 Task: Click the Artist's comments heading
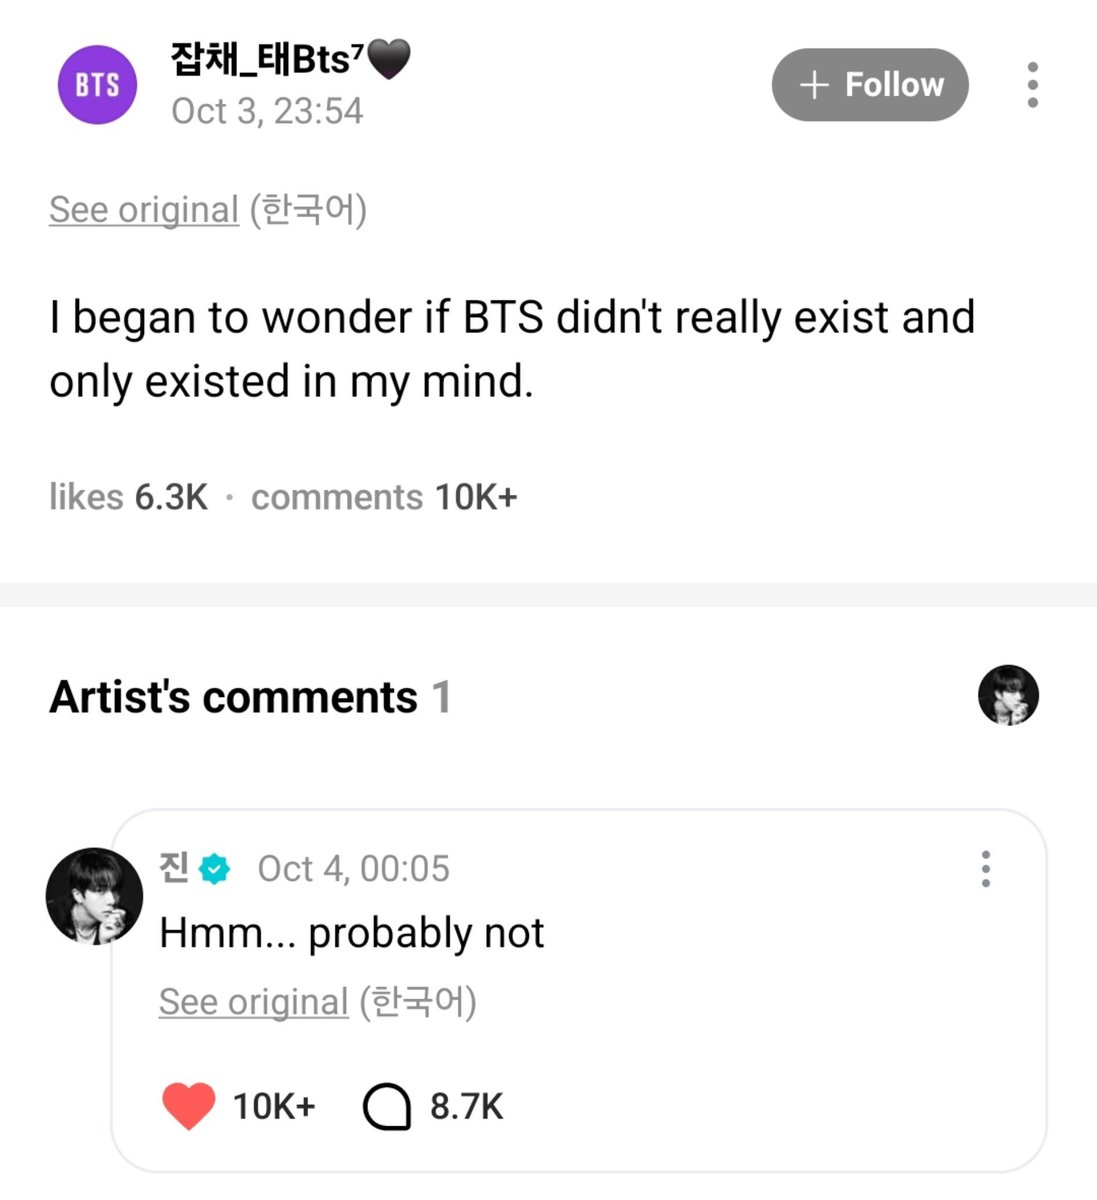(233, 697)
